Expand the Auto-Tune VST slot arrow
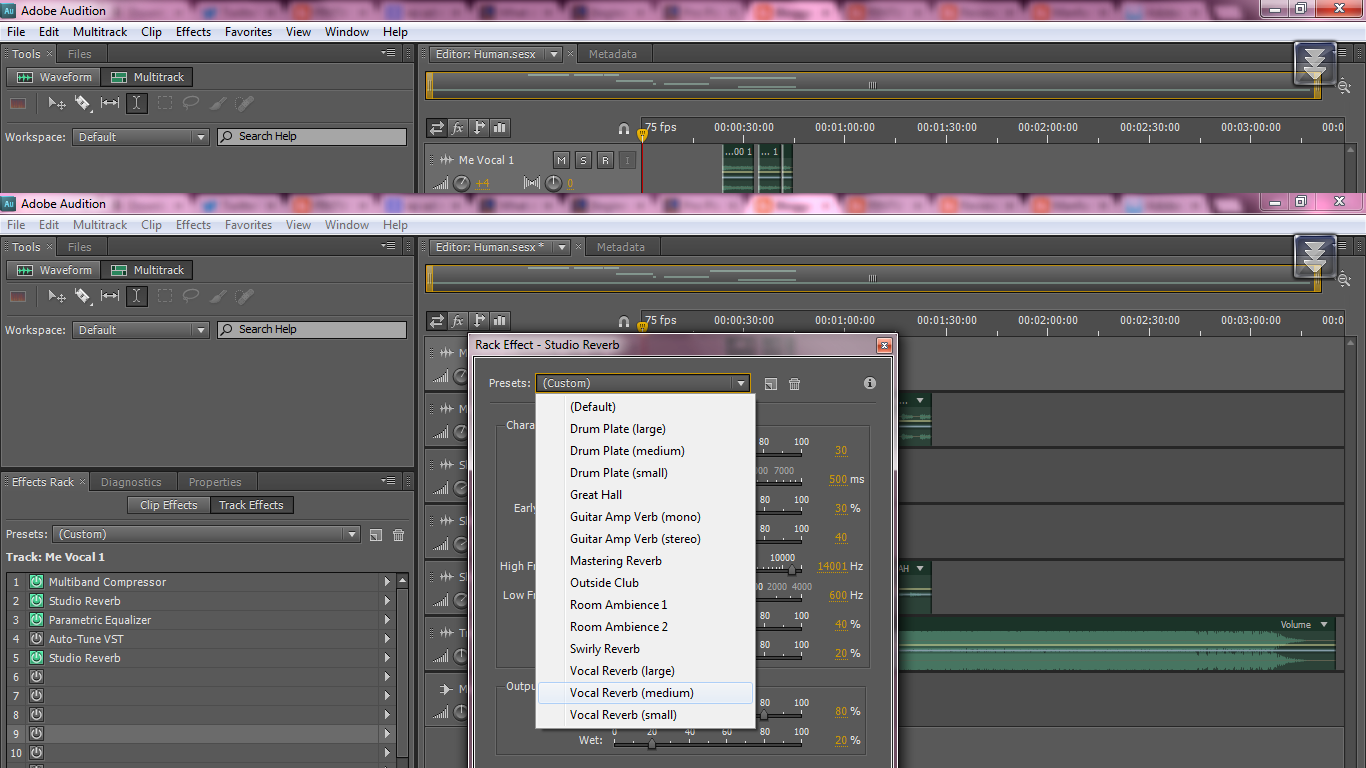This screenshot has height=768, width=1366. coord(387,639)
